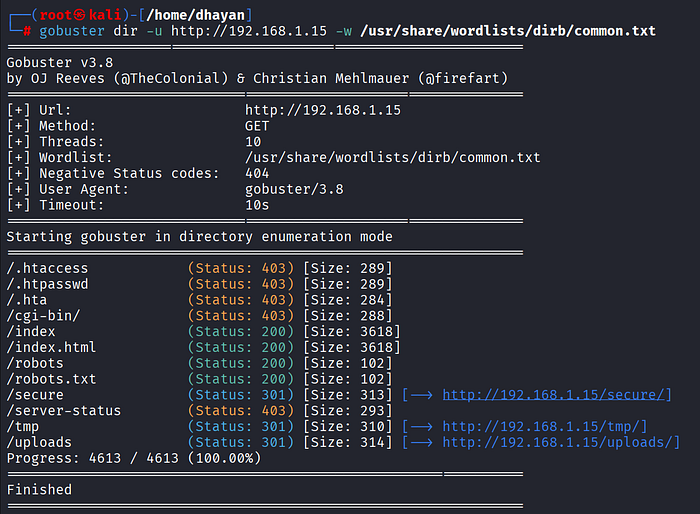
Task: Click the Url value http://192.168.1.15 in settings
Action: coord(323,110)
